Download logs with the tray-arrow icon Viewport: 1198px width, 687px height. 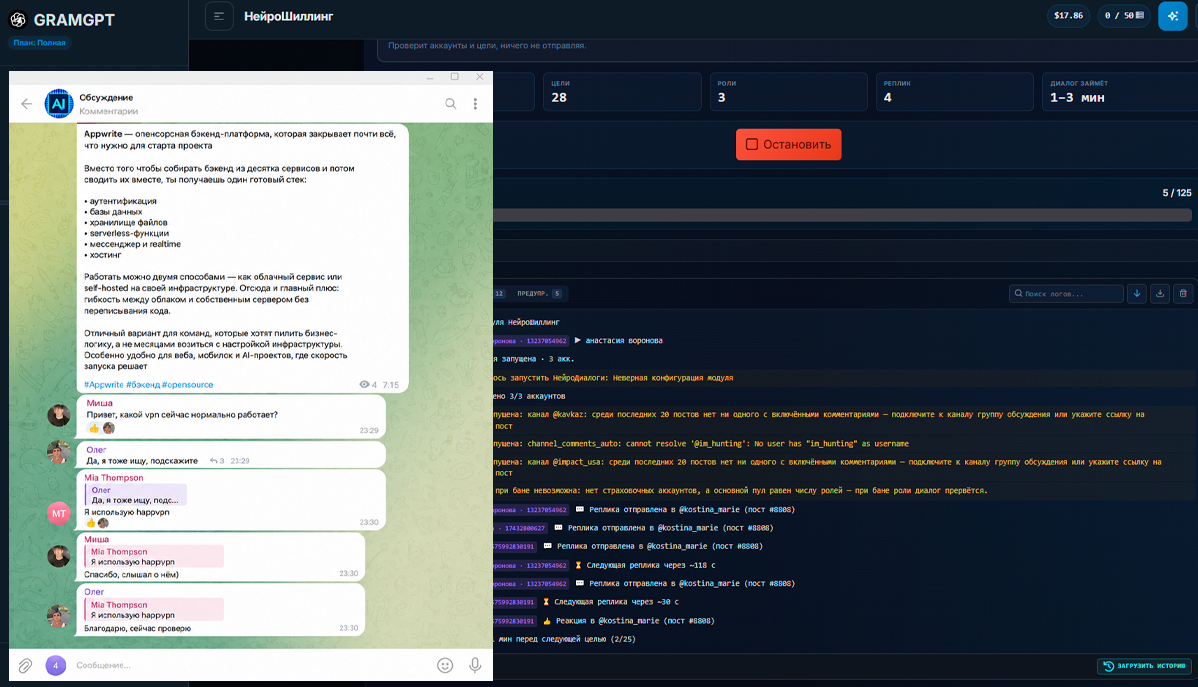coord(1160,293)
